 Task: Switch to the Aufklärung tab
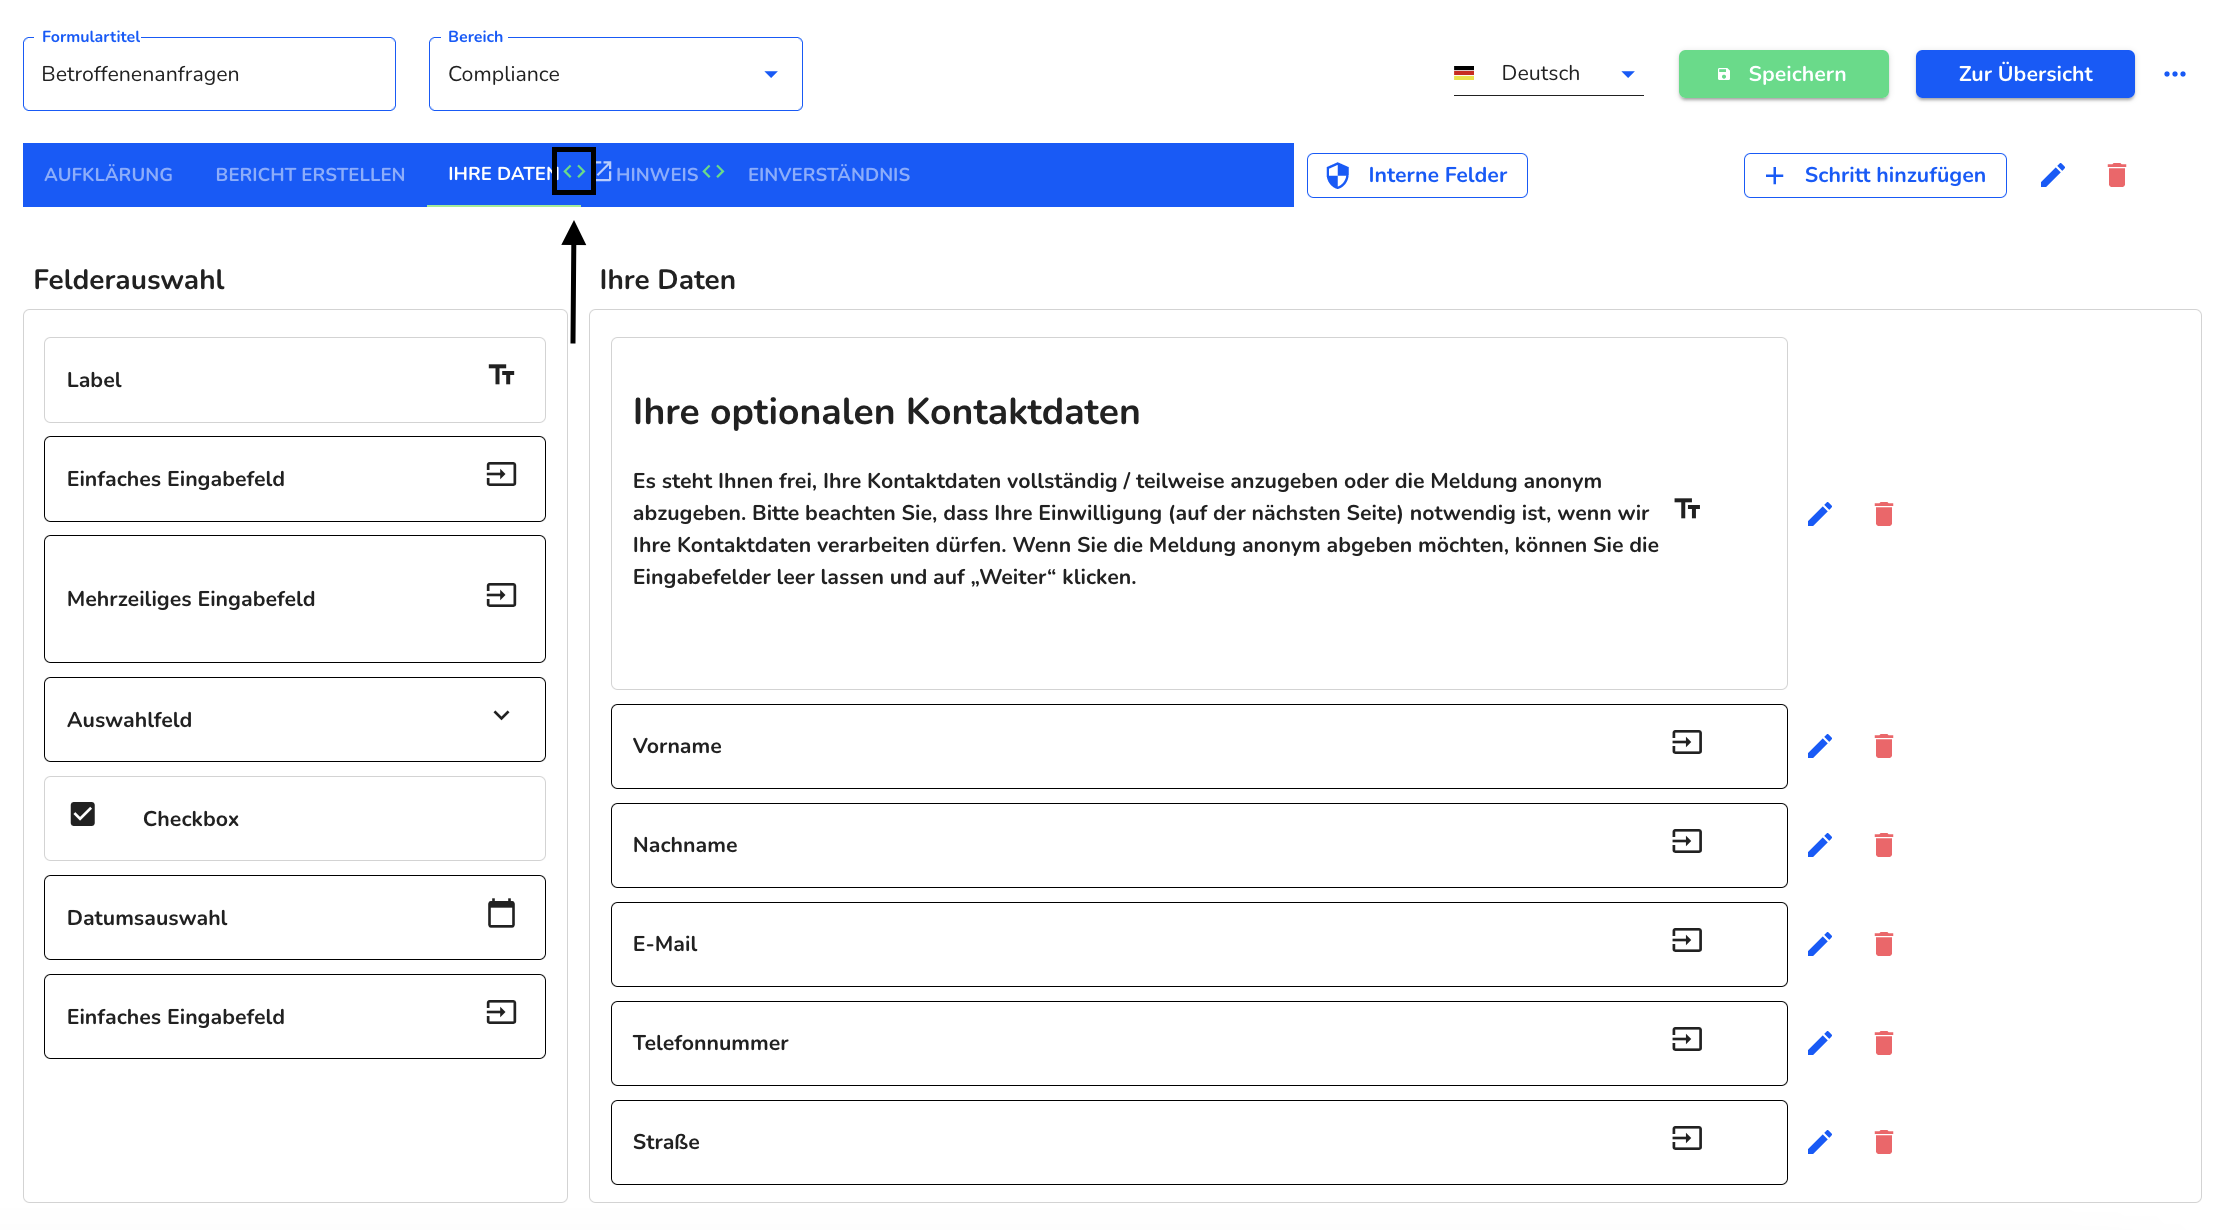point(108,175)
